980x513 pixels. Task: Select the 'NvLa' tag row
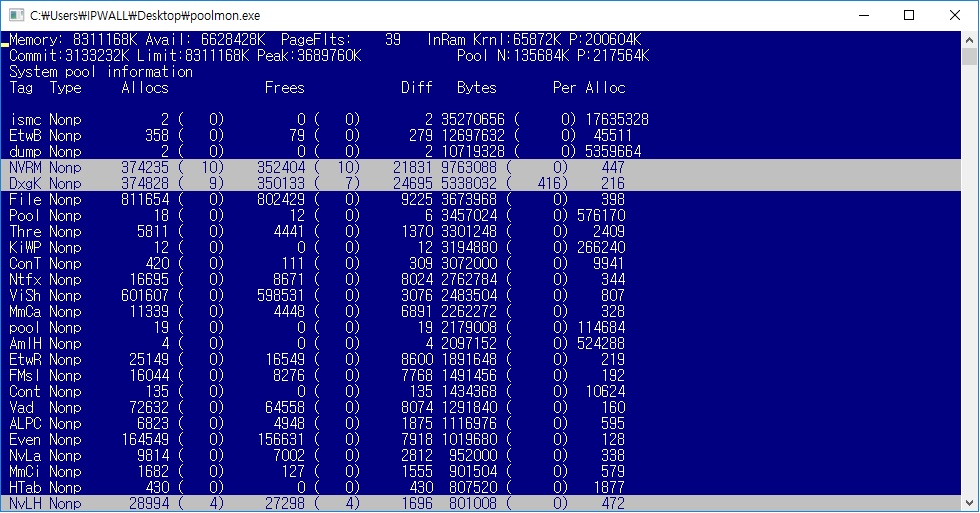click(481, 456)
